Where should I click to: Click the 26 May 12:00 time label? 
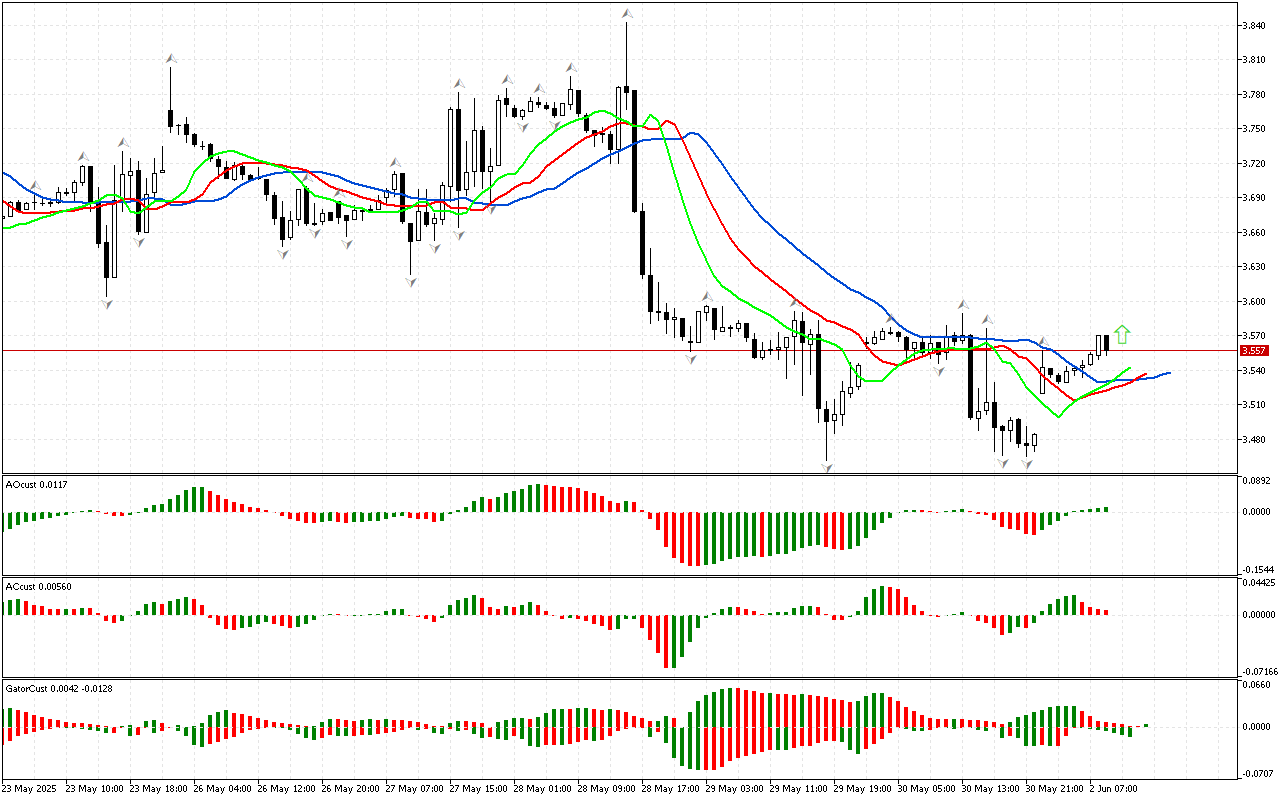click(x=289, y=788)
